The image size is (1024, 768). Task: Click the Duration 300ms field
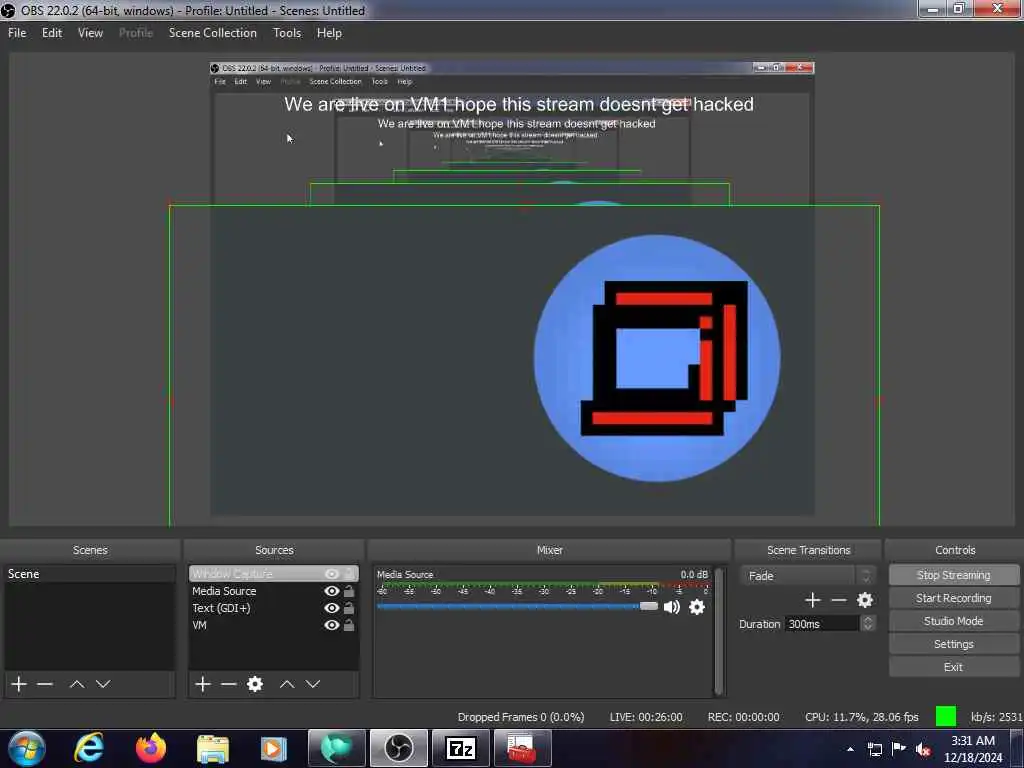click(822, 624)
